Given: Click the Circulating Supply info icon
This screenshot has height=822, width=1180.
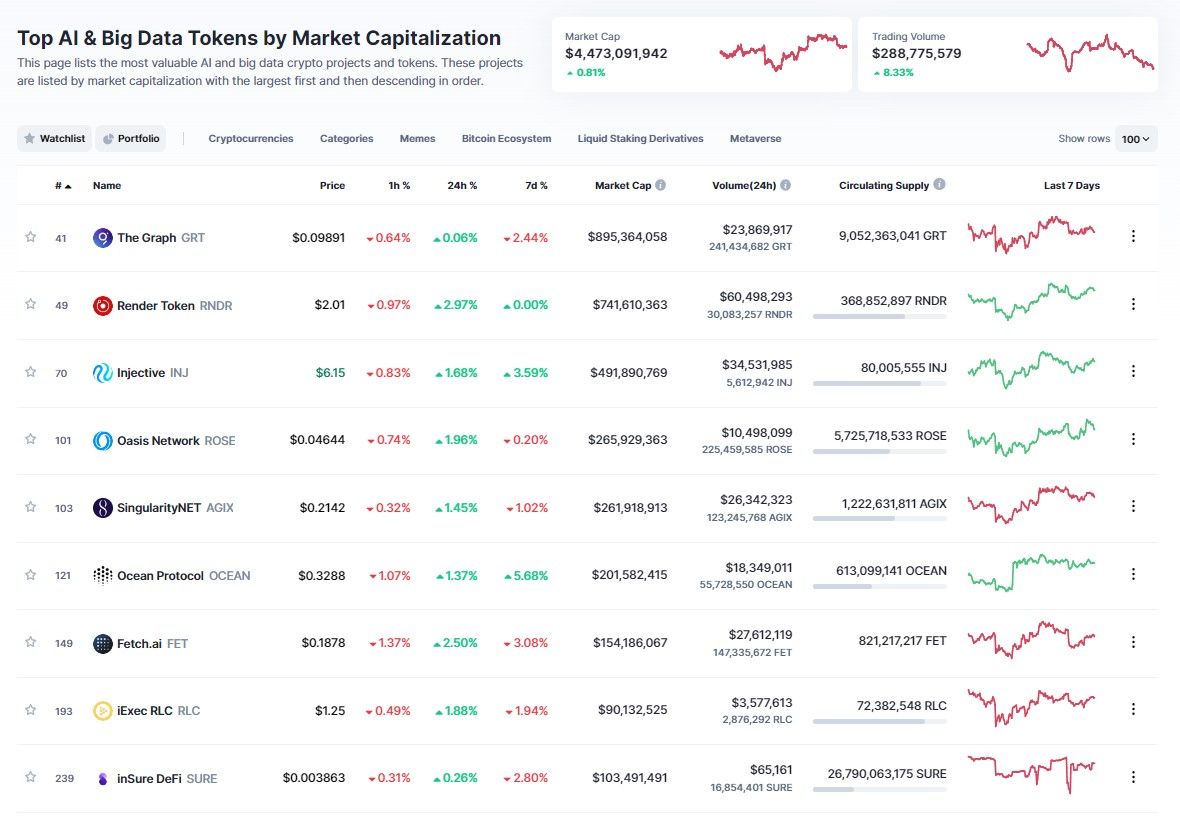Looking at the screenshot, I should point(940,185).
